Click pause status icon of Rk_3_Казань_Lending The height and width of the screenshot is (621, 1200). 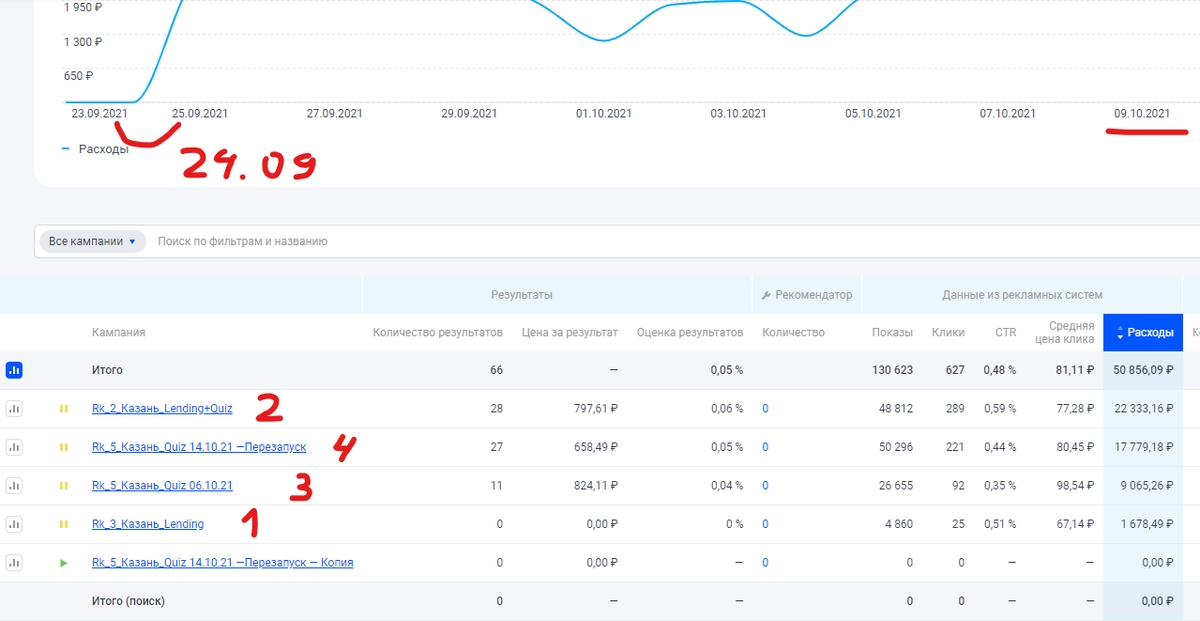[64, 524]
